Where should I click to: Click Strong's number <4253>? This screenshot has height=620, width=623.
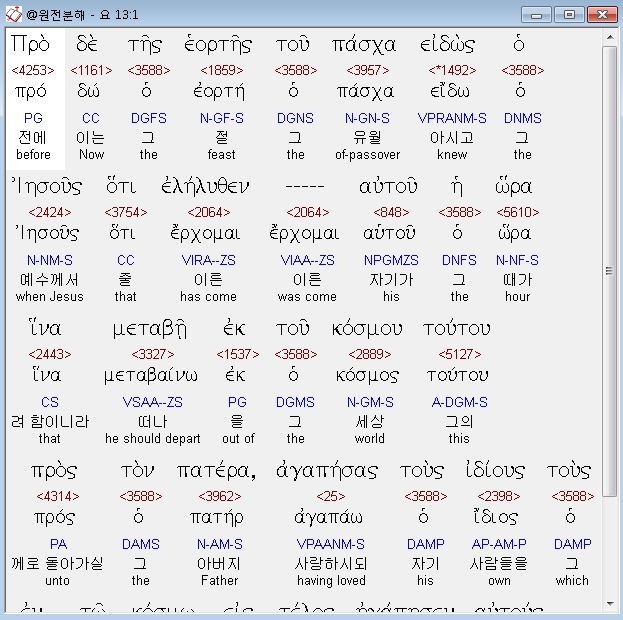coord(33,70)
